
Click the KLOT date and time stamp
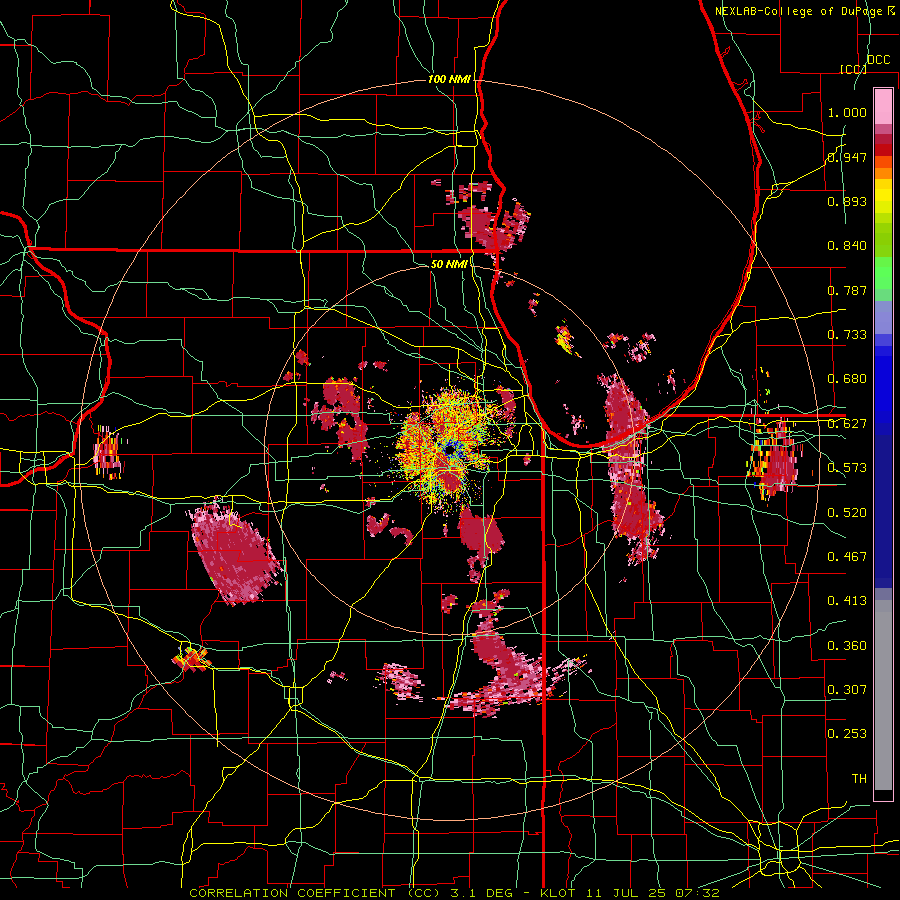(630, 893)
